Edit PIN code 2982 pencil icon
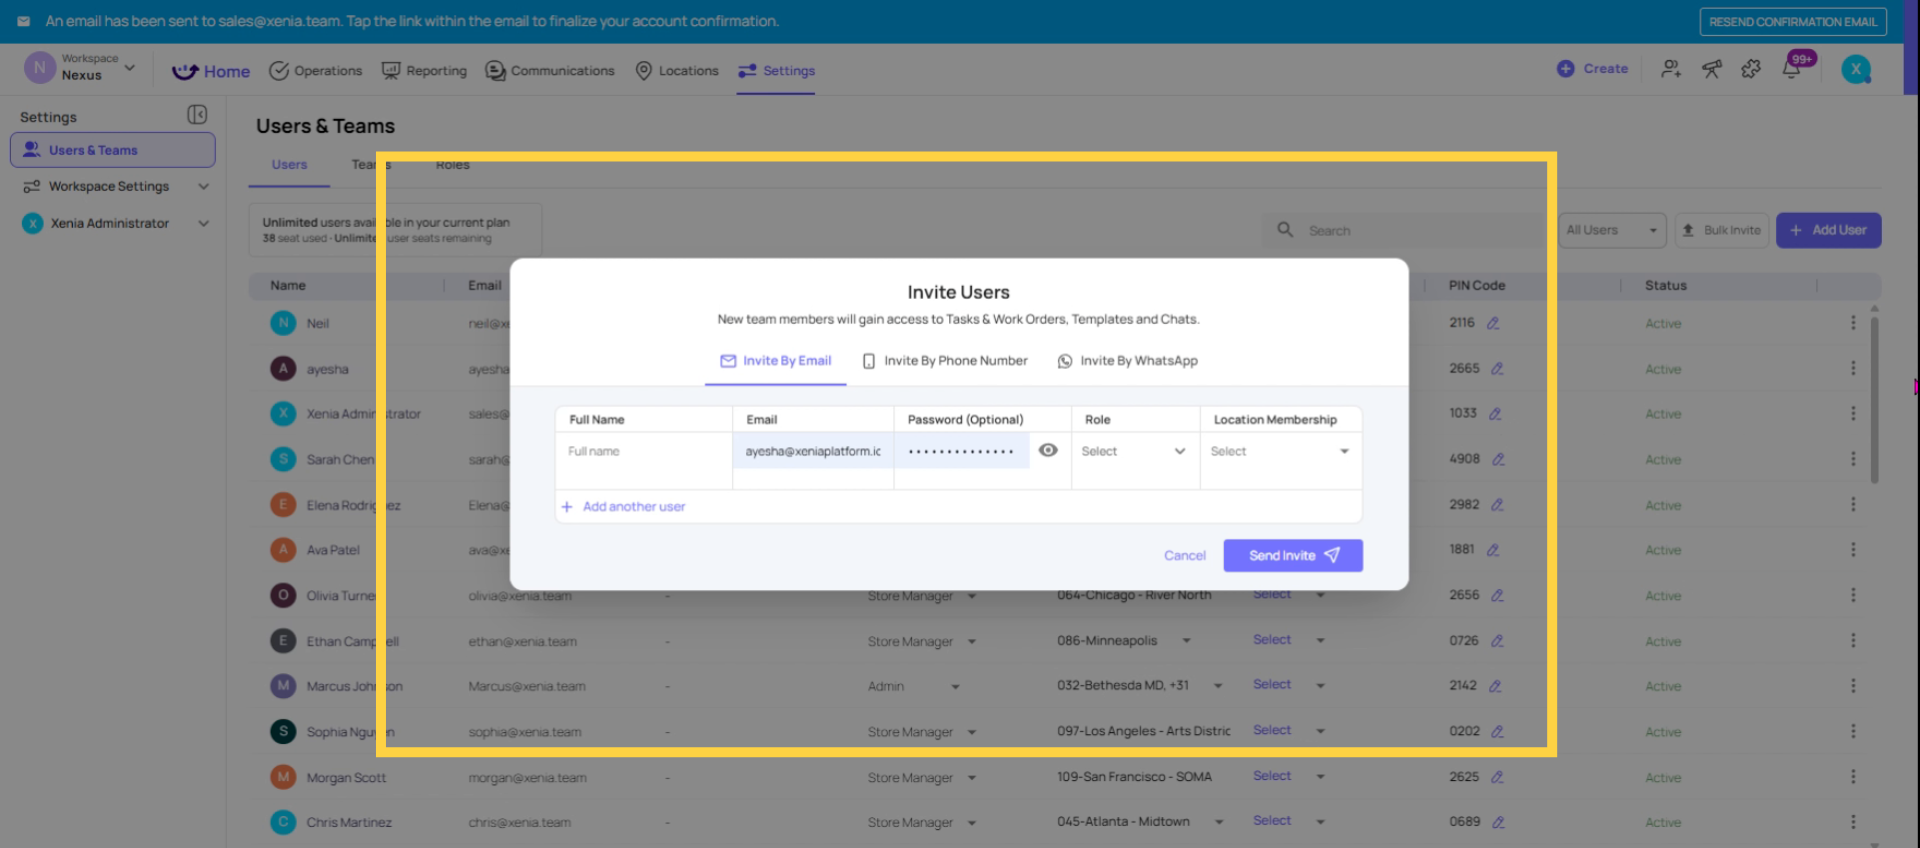 pos(1497,505)
